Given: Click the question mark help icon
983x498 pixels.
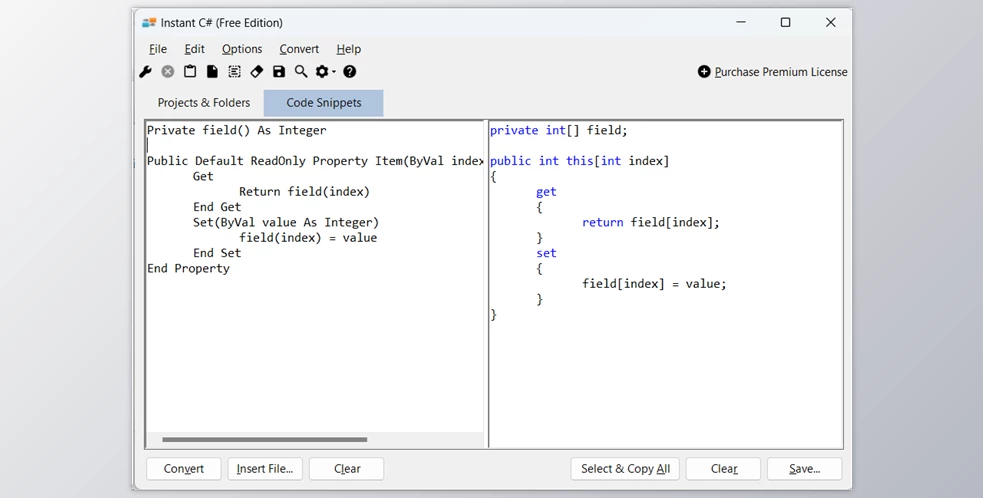Looking at the screenshot, I should (350, 72).
